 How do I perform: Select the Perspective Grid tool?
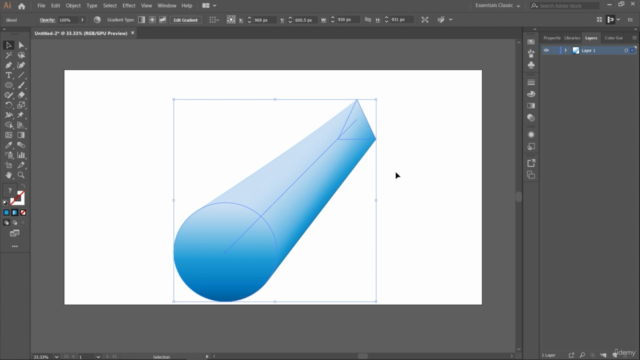click(x=21, y=125)
